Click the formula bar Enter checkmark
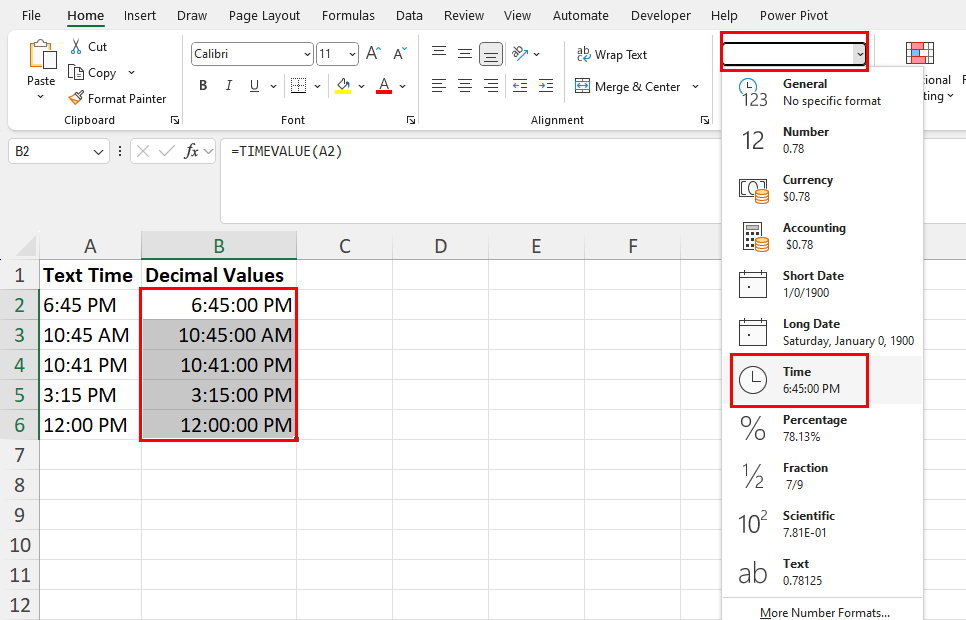This screenshot has height=620, width=966. [x=166, y=151]
